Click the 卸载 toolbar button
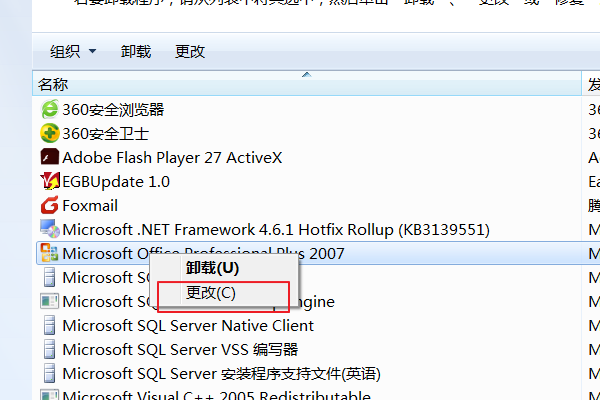 tap(136, 51)
